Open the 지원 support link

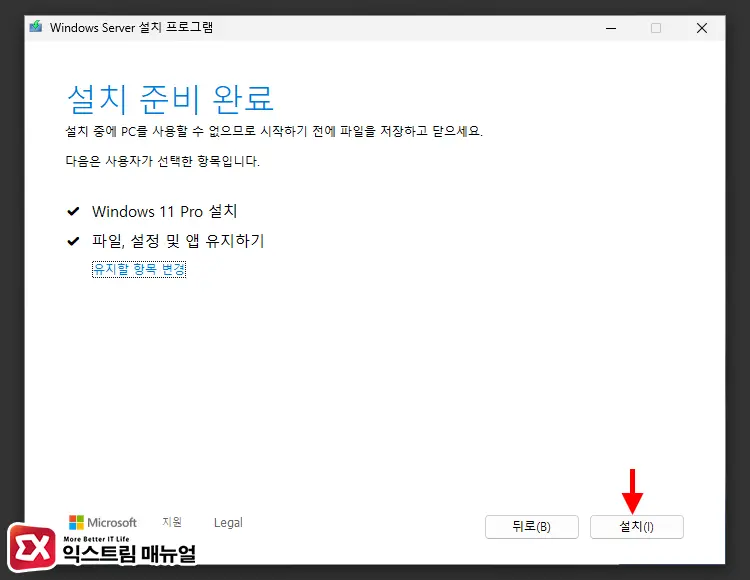pos(172,522)
